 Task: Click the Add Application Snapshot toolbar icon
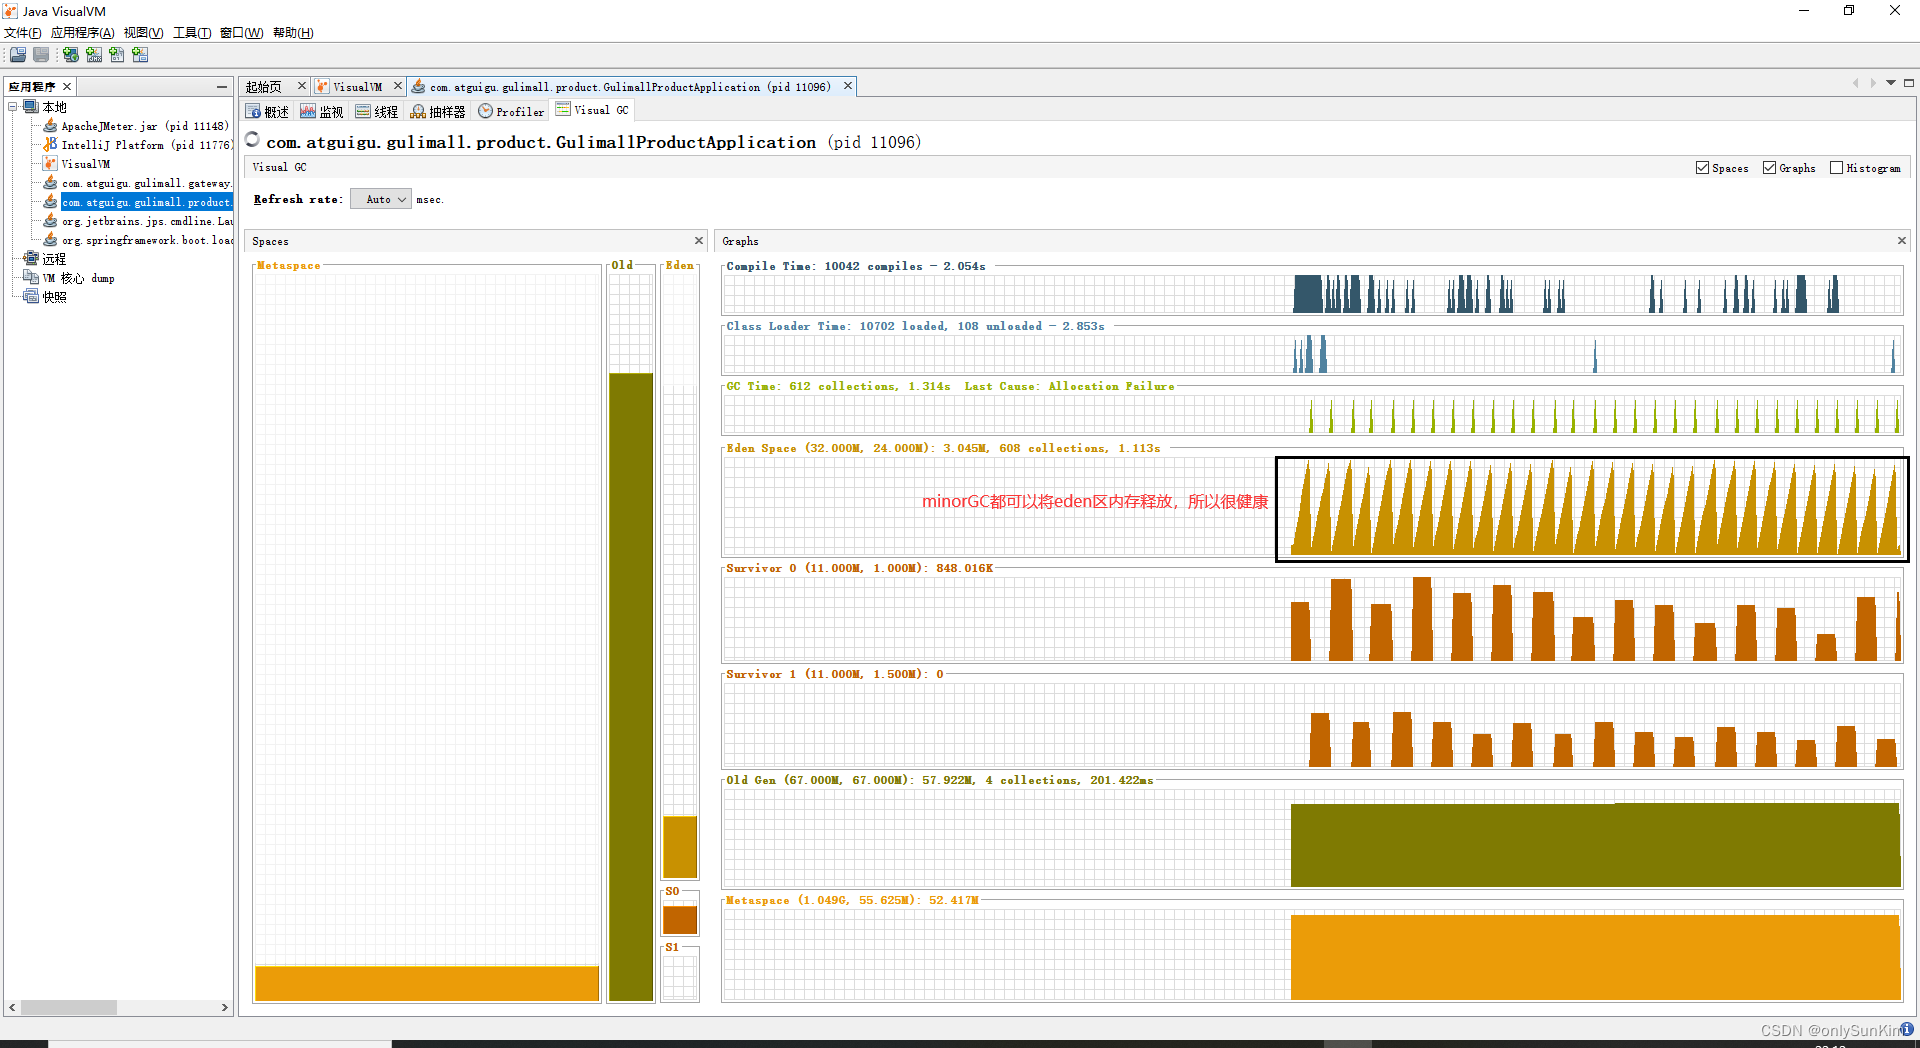pyautogui.click(x=140, y=55)
